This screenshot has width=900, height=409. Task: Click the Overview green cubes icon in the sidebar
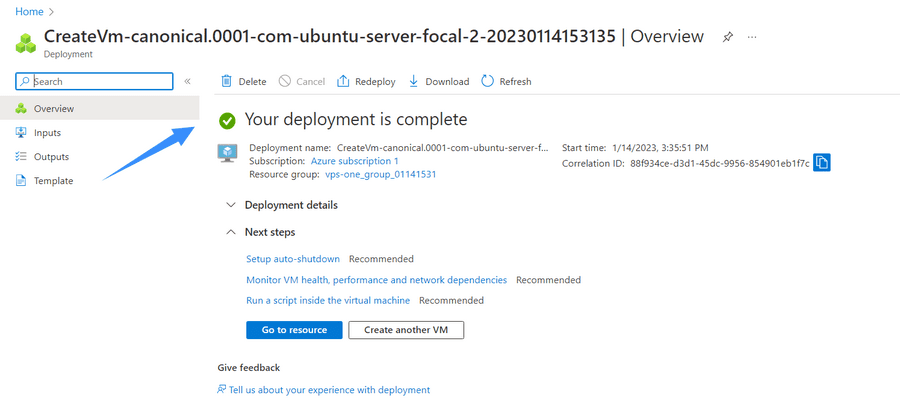[21, 108]
